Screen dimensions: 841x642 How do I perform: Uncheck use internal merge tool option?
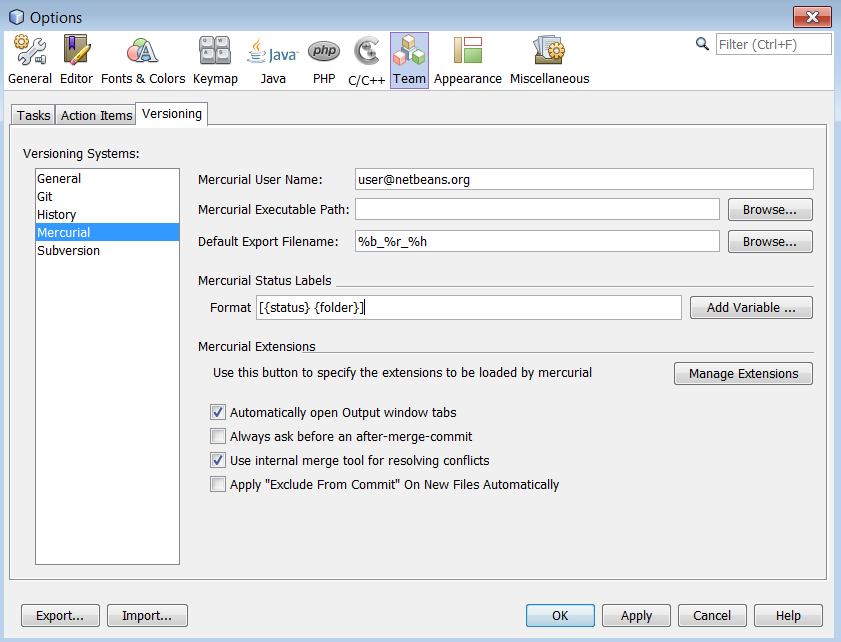(218, 460)
